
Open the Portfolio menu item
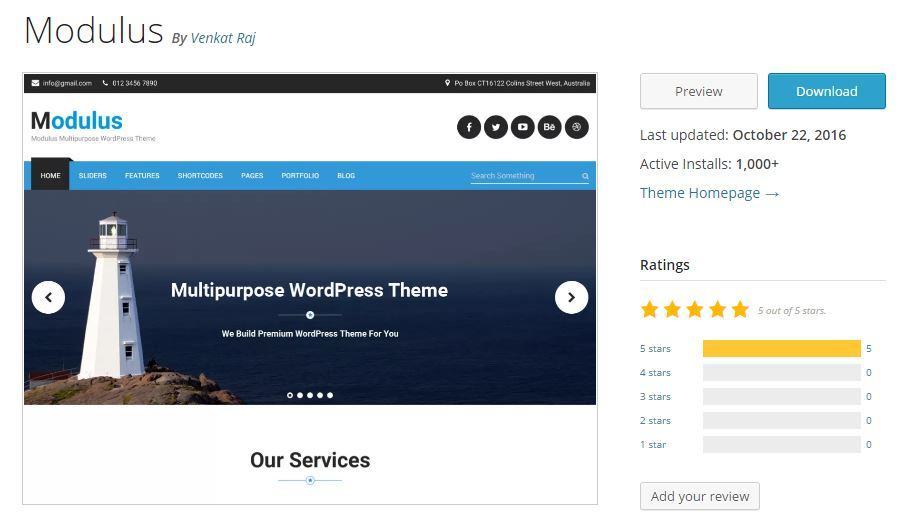300,176
